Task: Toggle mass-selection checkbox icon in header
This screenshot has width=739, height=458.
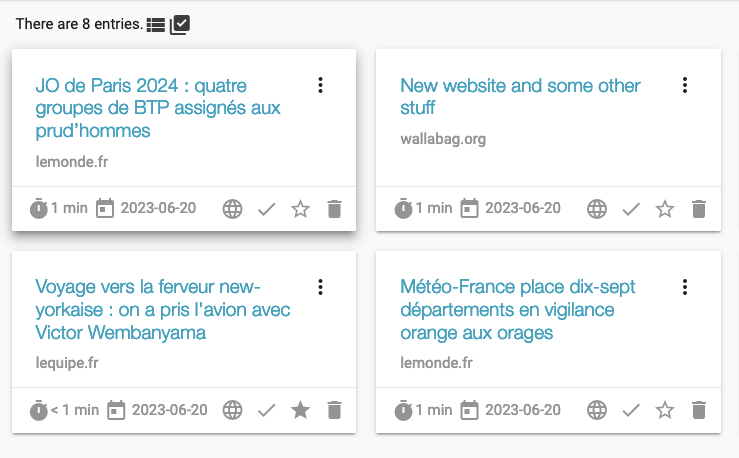Action: (180, 24)
